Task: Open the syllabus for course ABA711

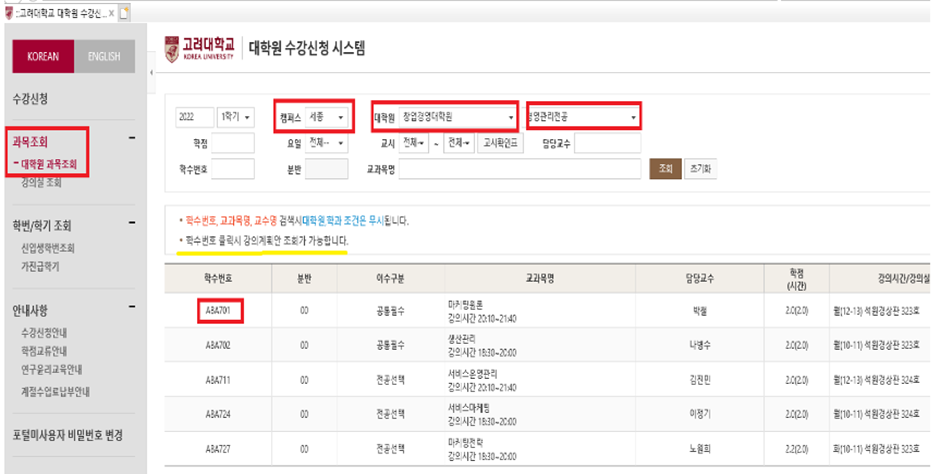Action: click(x=218, y=380)
